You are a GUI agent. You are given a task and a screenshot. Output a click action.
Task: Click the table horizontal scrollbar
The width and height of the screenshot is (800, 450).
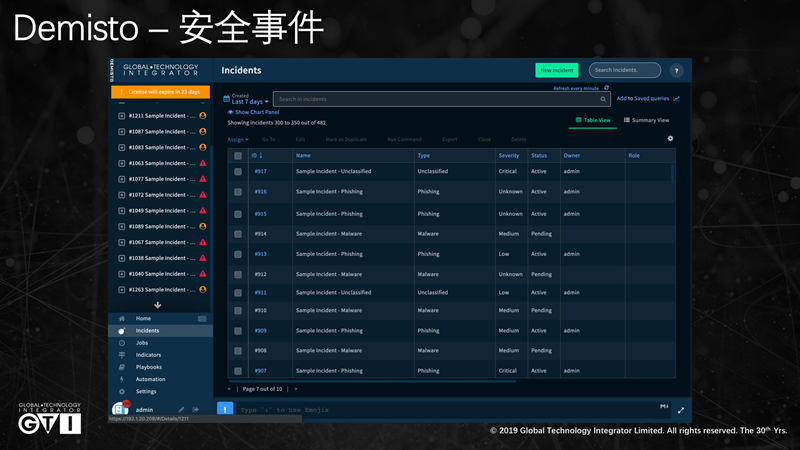click(372, 381)
